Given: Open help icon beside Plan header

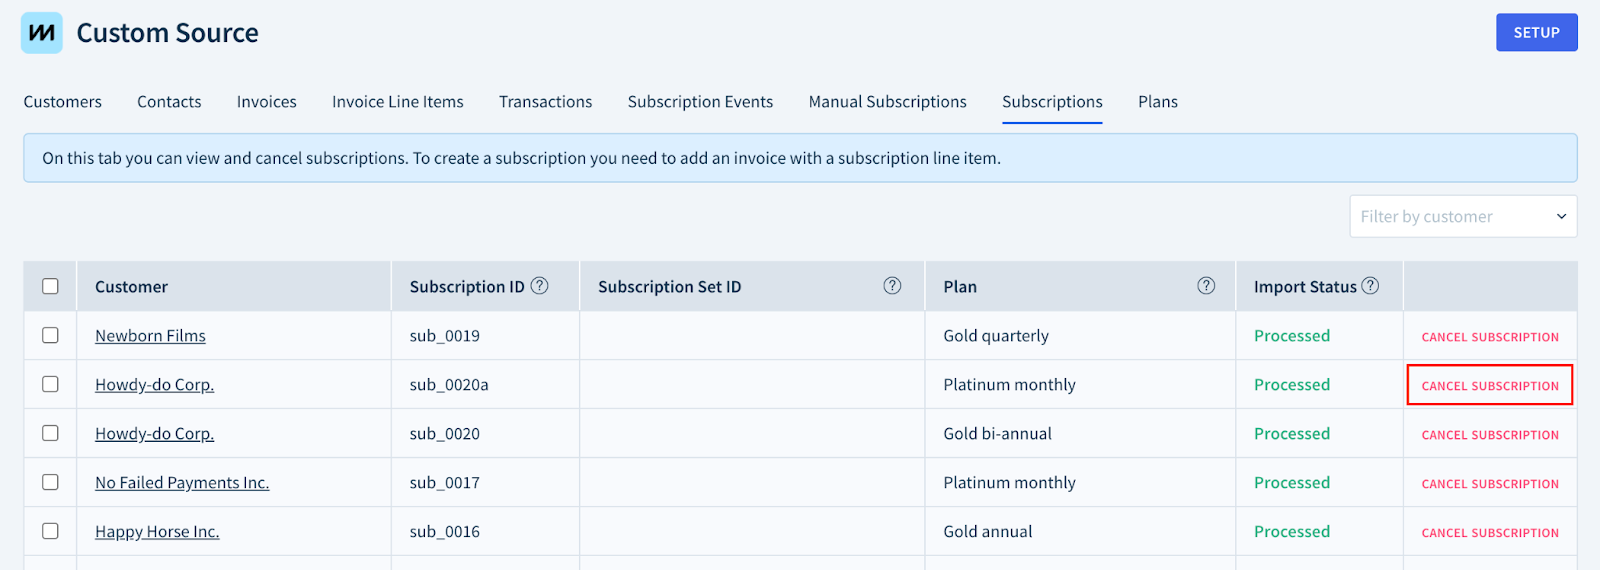Looking at the screenshot, I should [x=1207, y=285].
